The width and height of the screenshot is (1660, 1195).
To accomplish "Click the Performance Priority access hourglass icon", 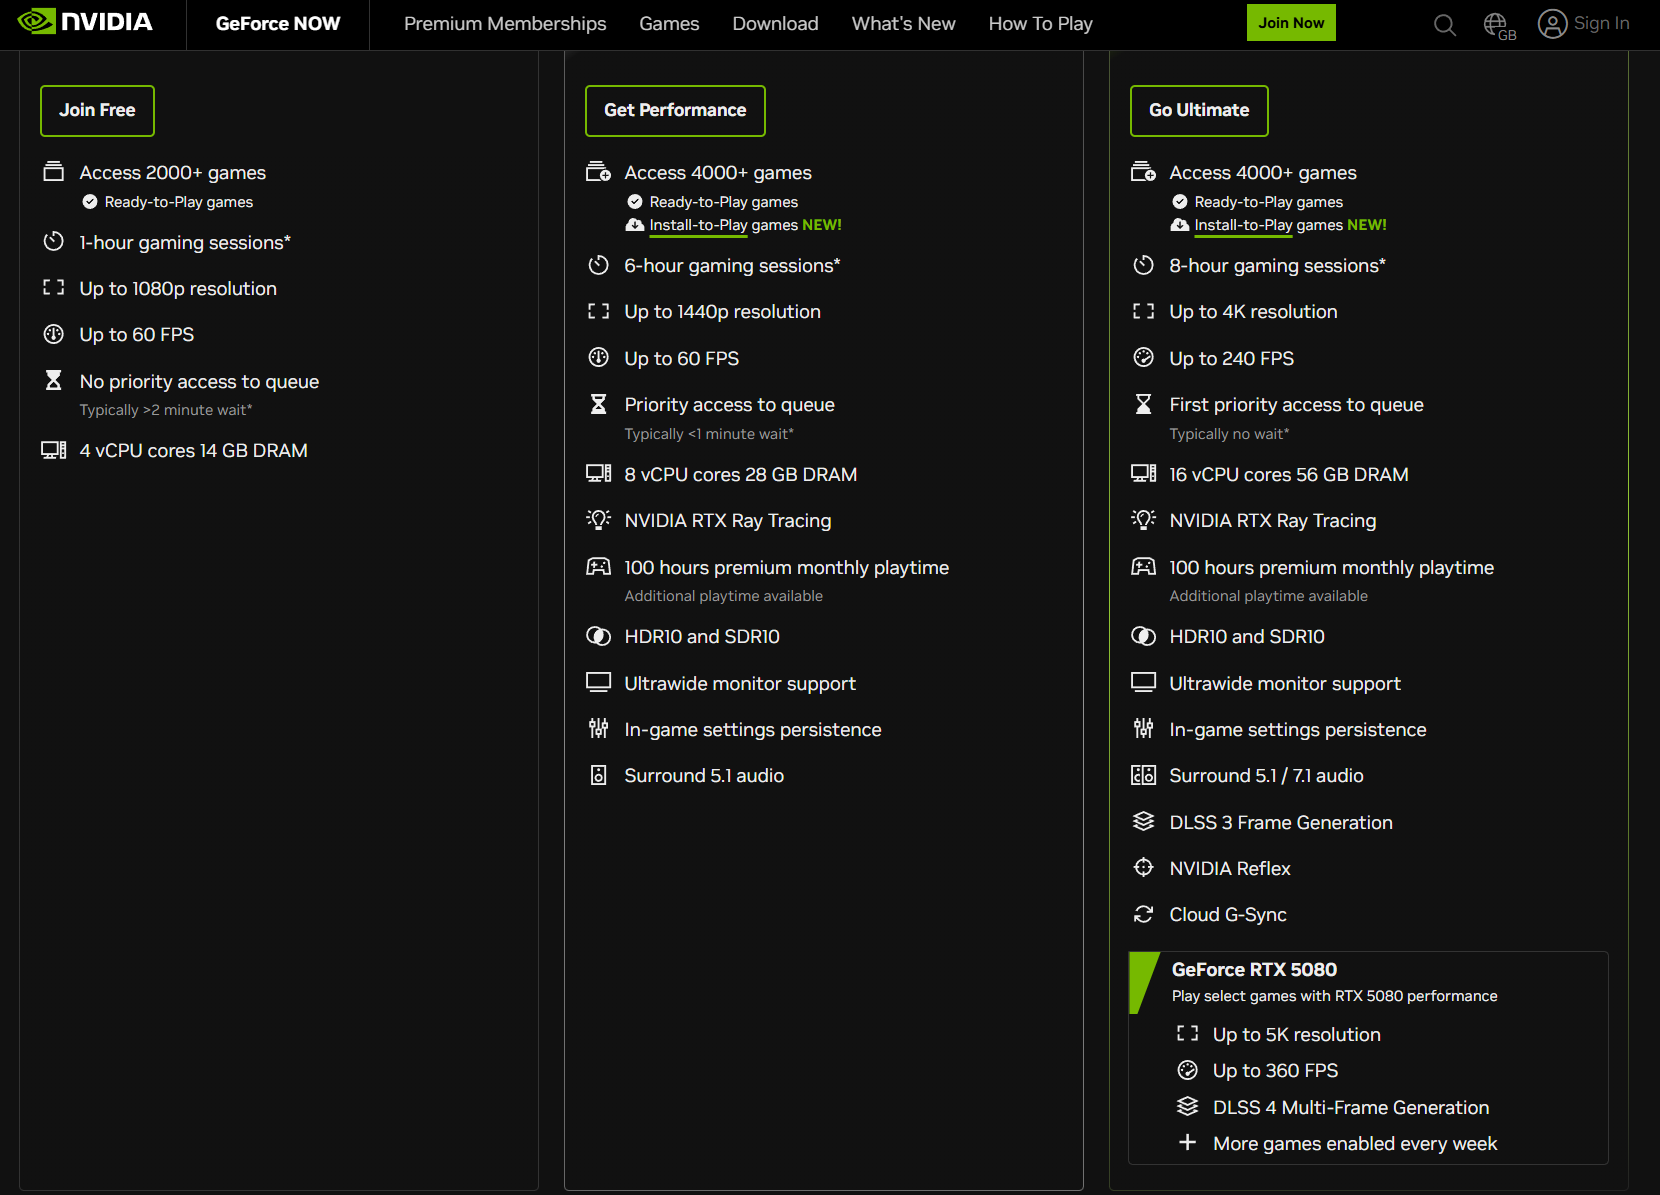I will click(599, 404).
